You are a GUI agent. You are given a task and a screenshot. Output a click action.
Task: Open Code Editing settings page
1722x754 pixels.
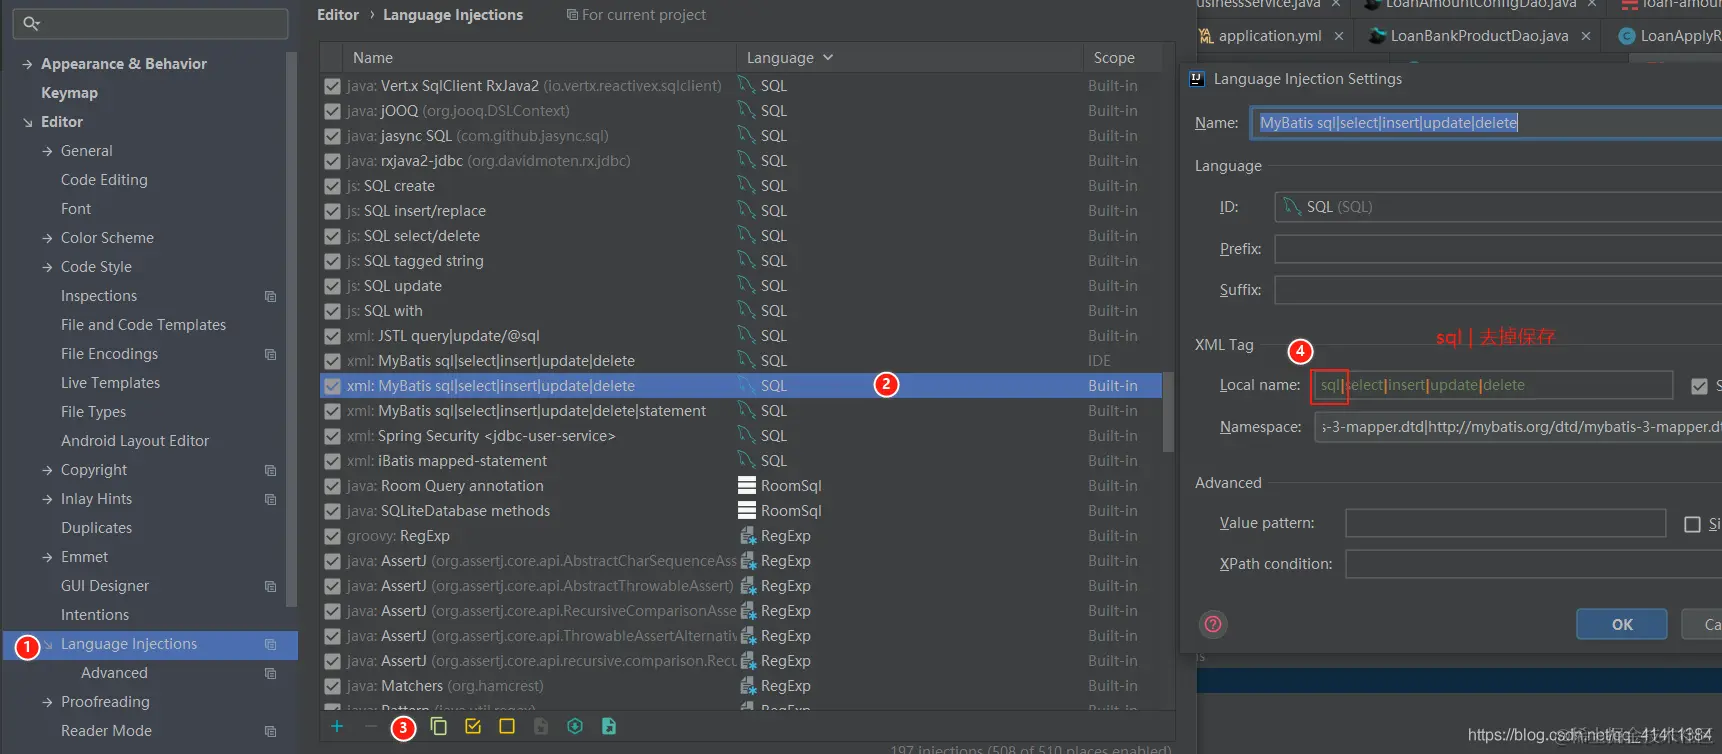[x=104, y=180]
